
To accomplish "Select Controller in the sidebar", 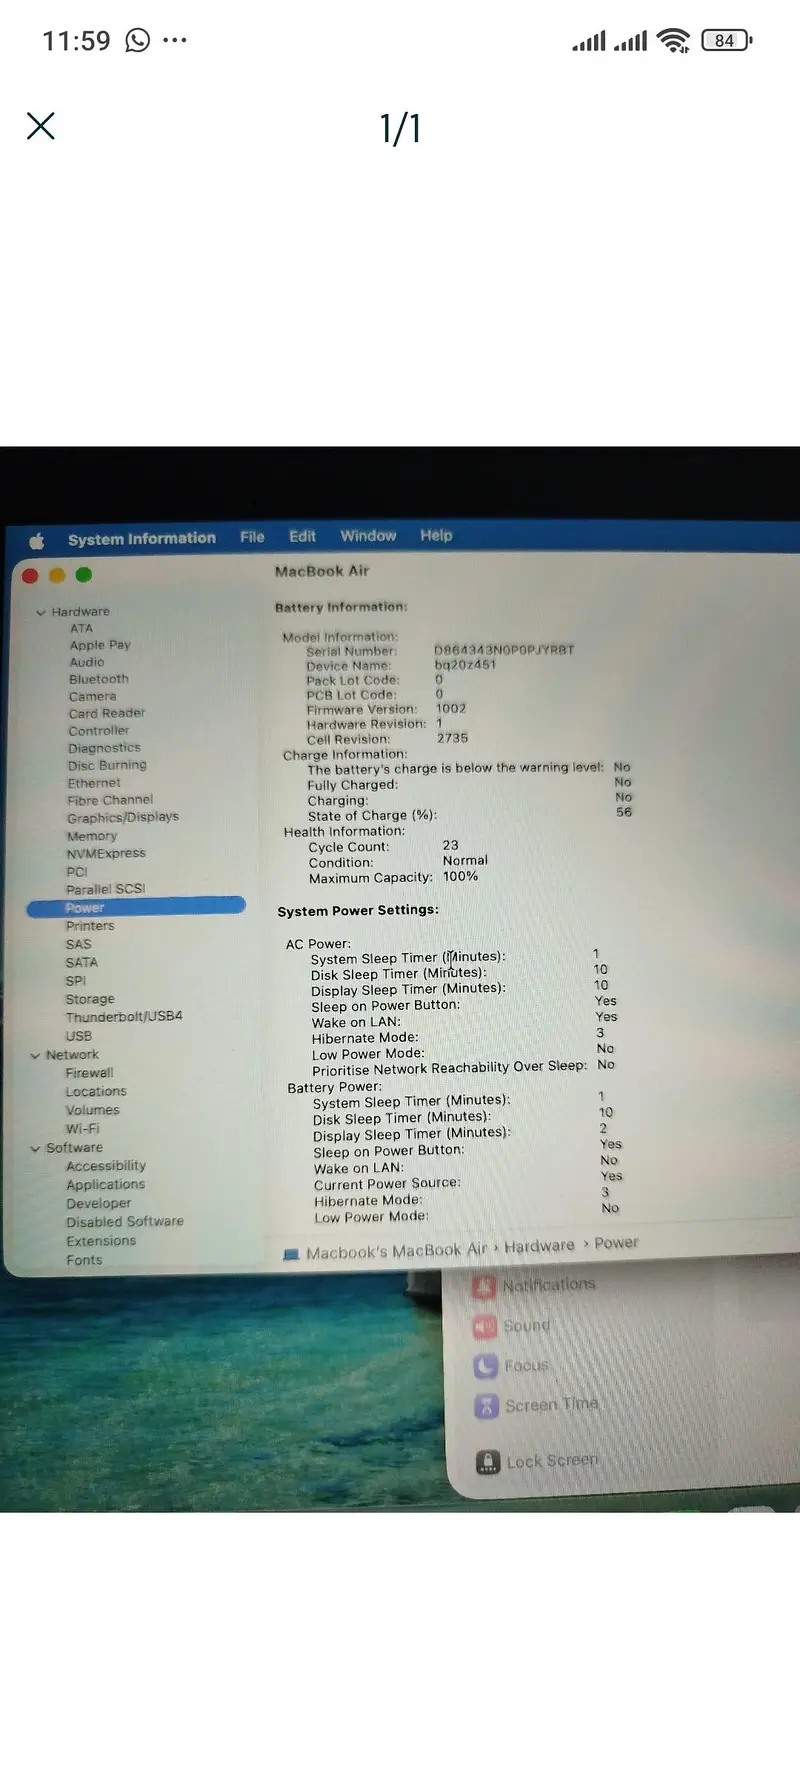I will (x=98, y=731).
